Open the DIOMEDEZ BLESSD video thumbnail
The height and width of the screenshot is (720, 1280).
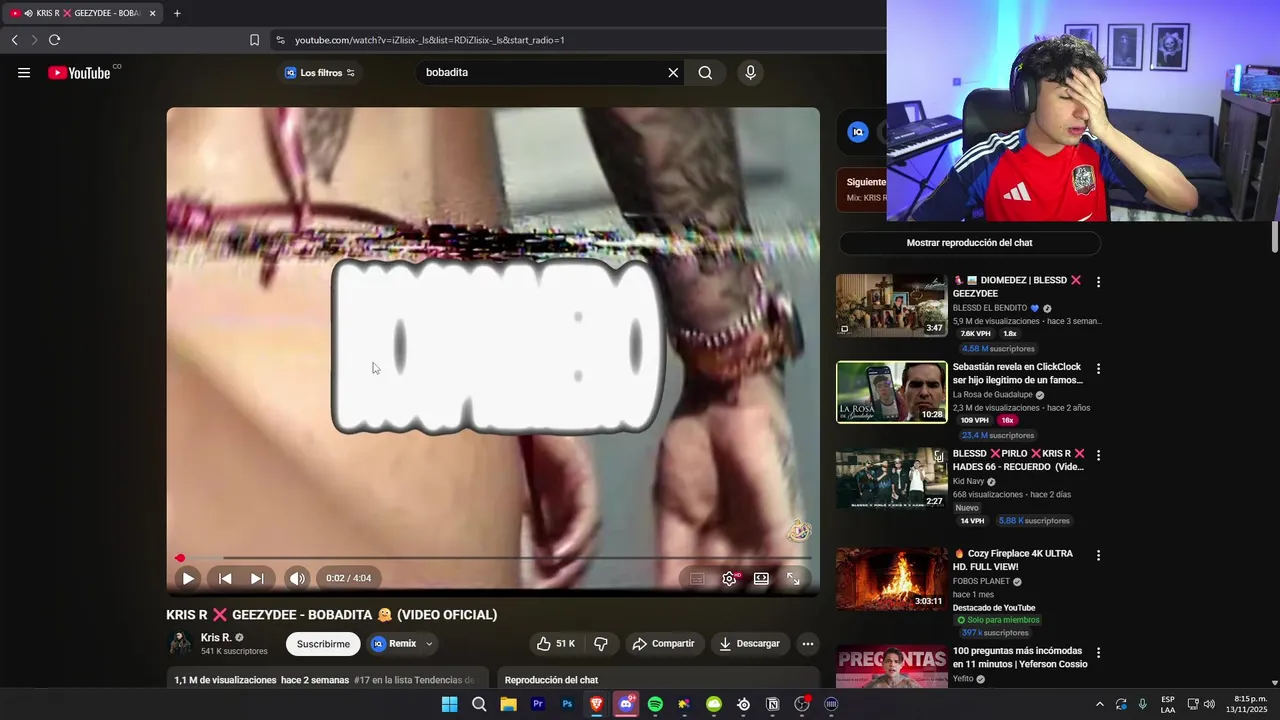[891, 305]
